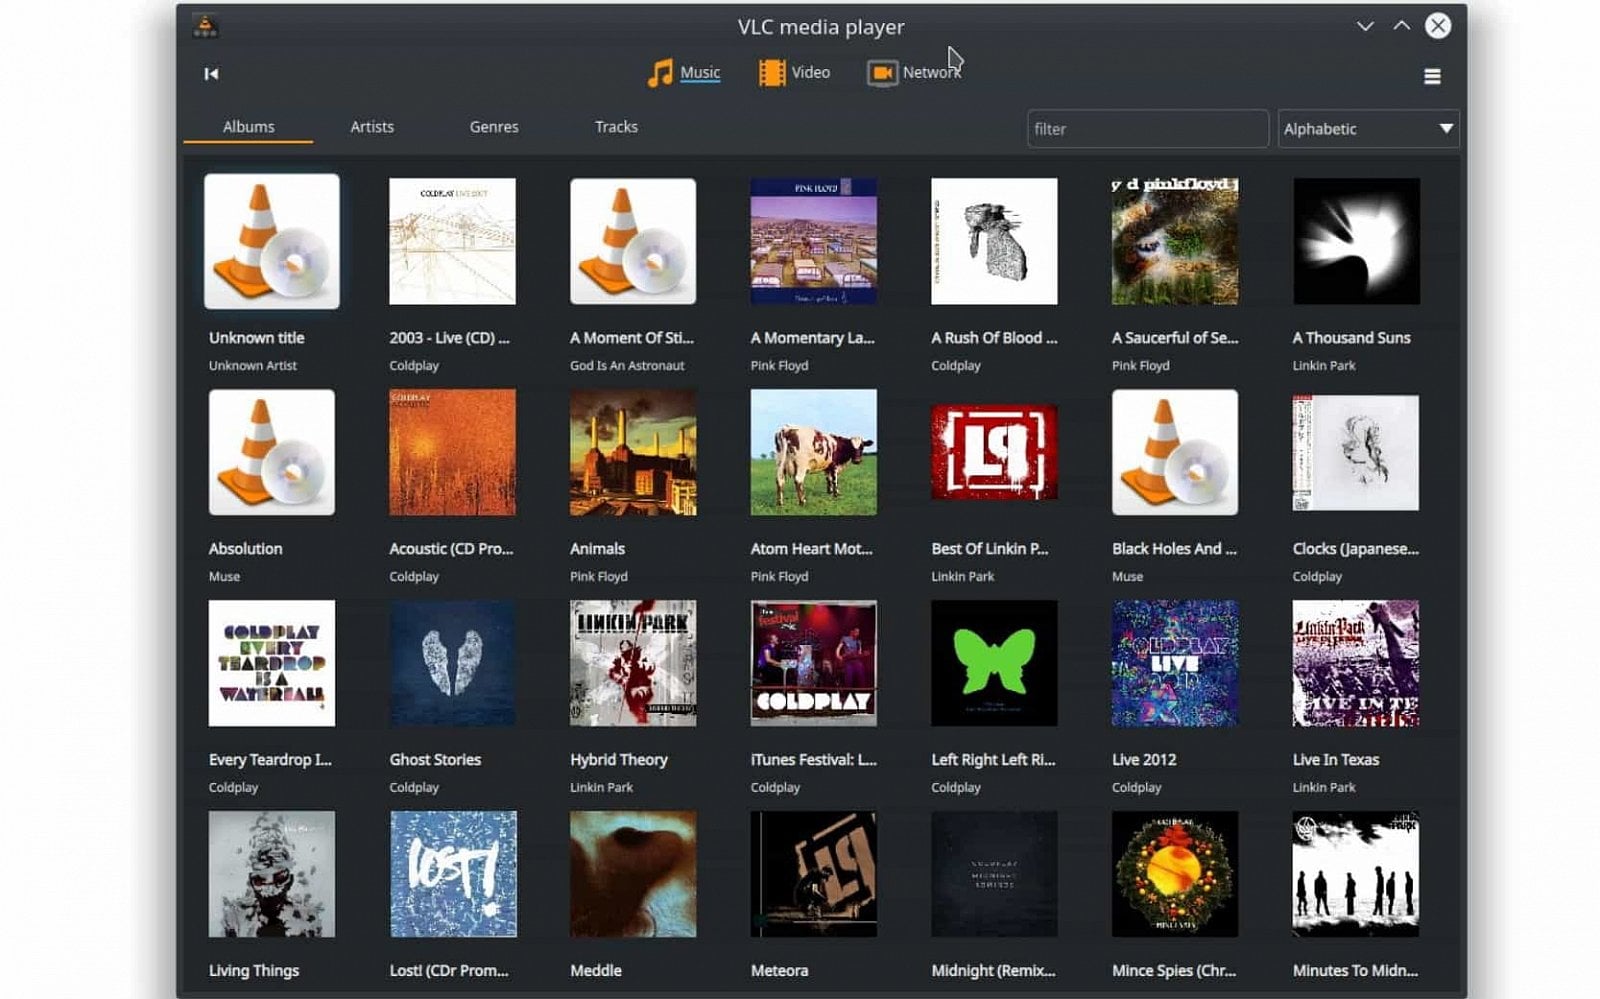Open Atom Heart Mot... cow cover
Viewport: 1600px width, 999px height.
pos(814,452)
